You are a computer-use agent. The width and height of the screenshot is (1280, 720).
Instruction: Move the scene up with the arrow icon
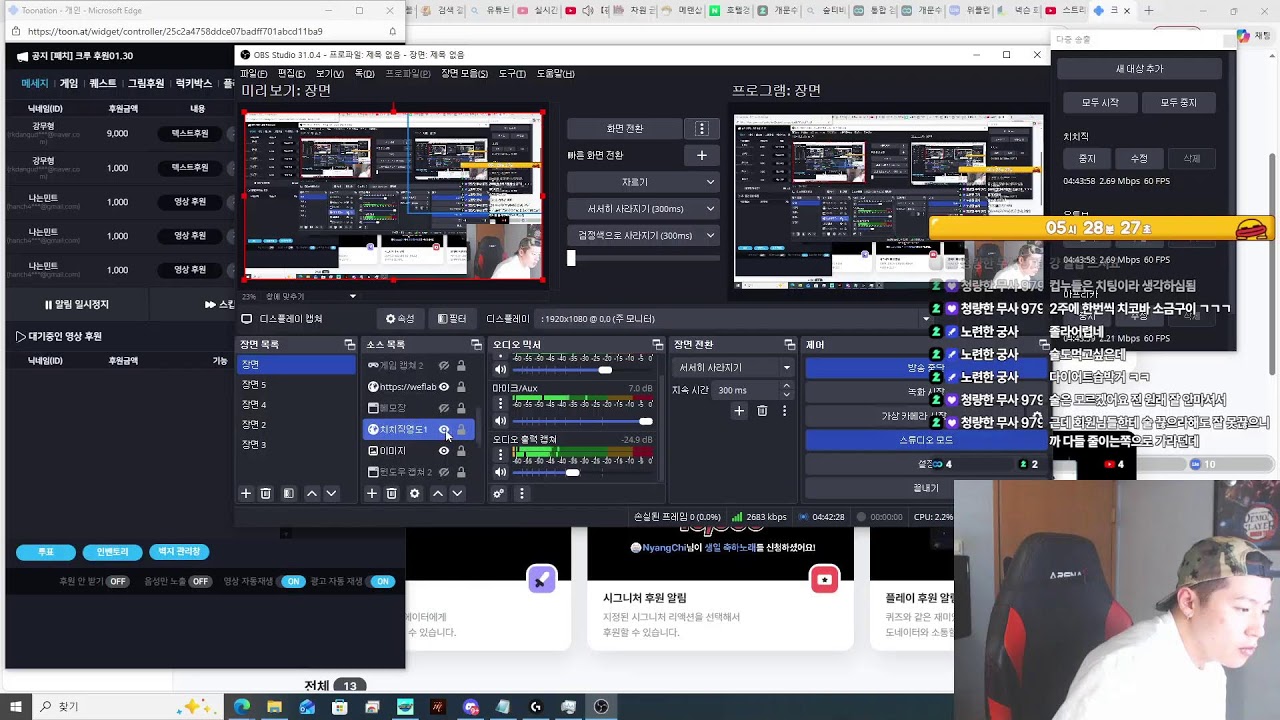(x=312, y=493)
